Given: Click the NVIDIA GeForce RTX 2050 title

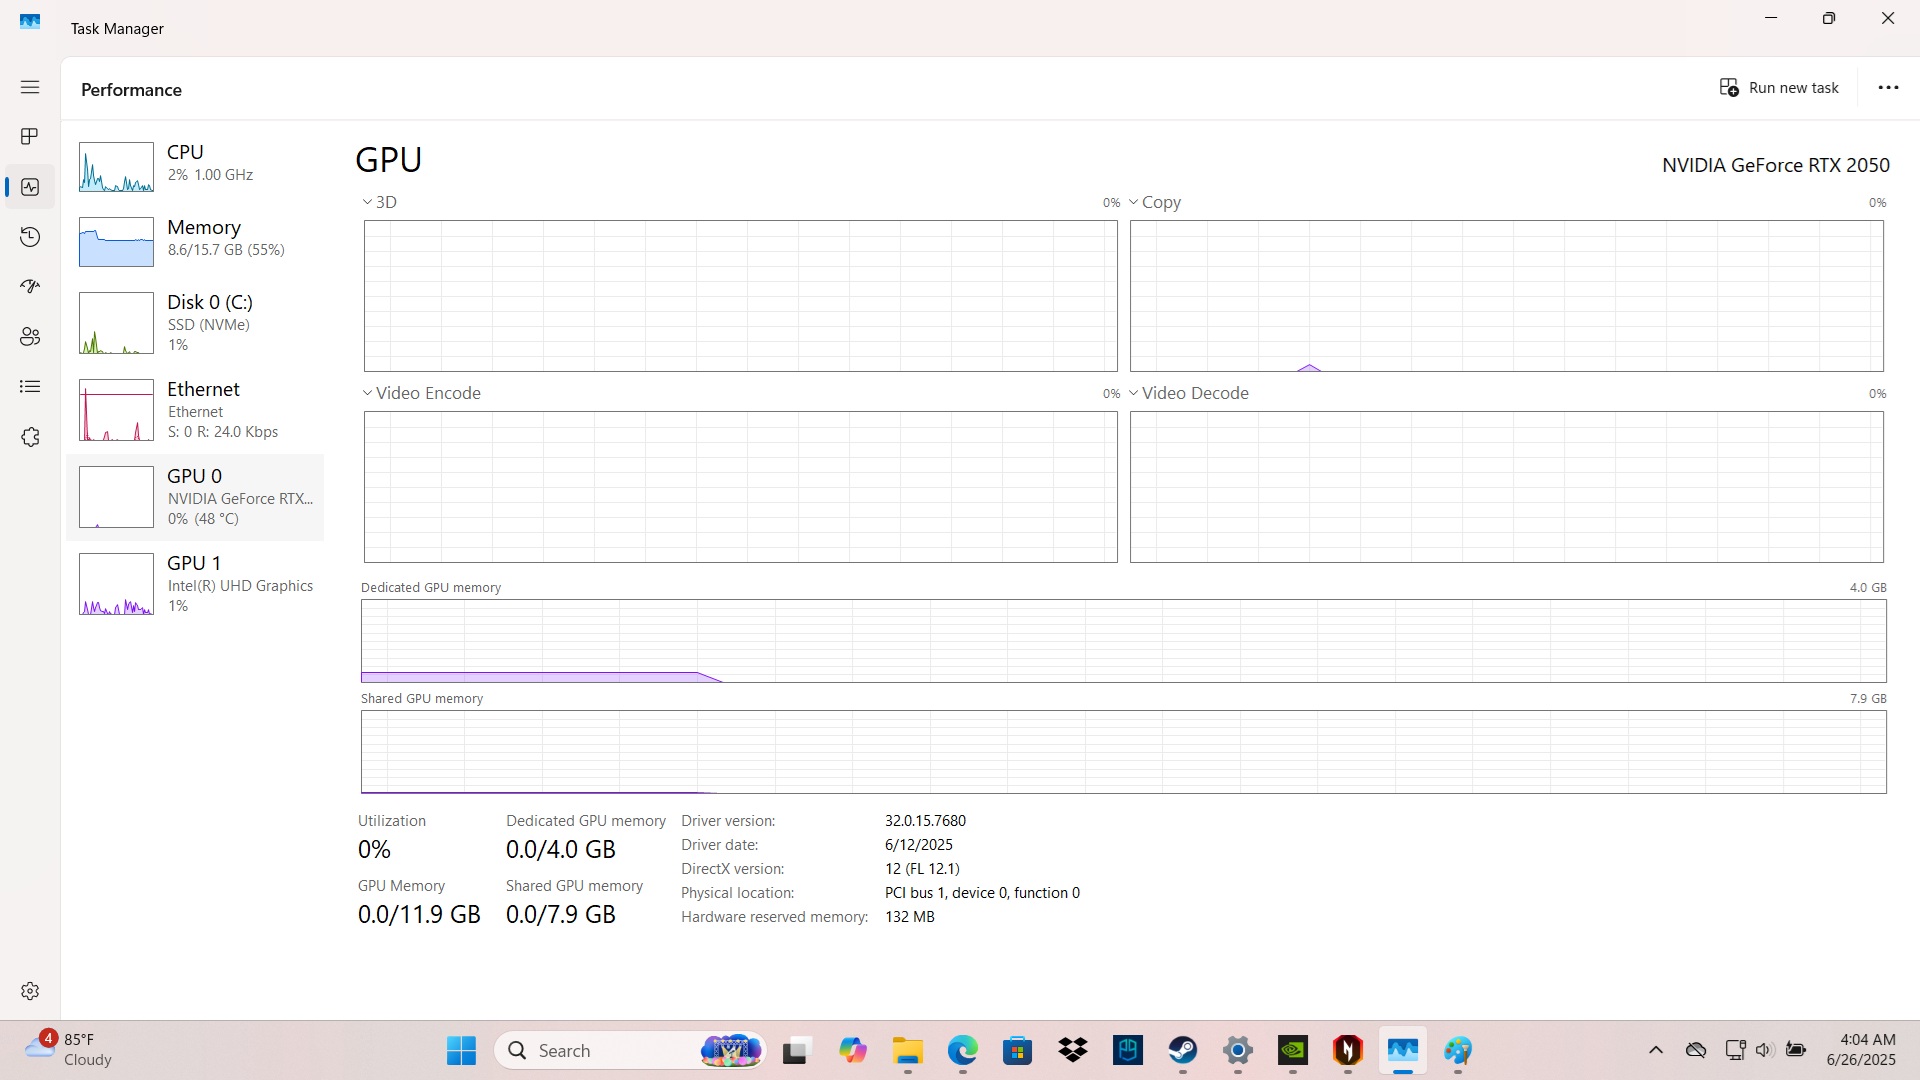Looking at the screenshot, I should tap(1775, 165).
